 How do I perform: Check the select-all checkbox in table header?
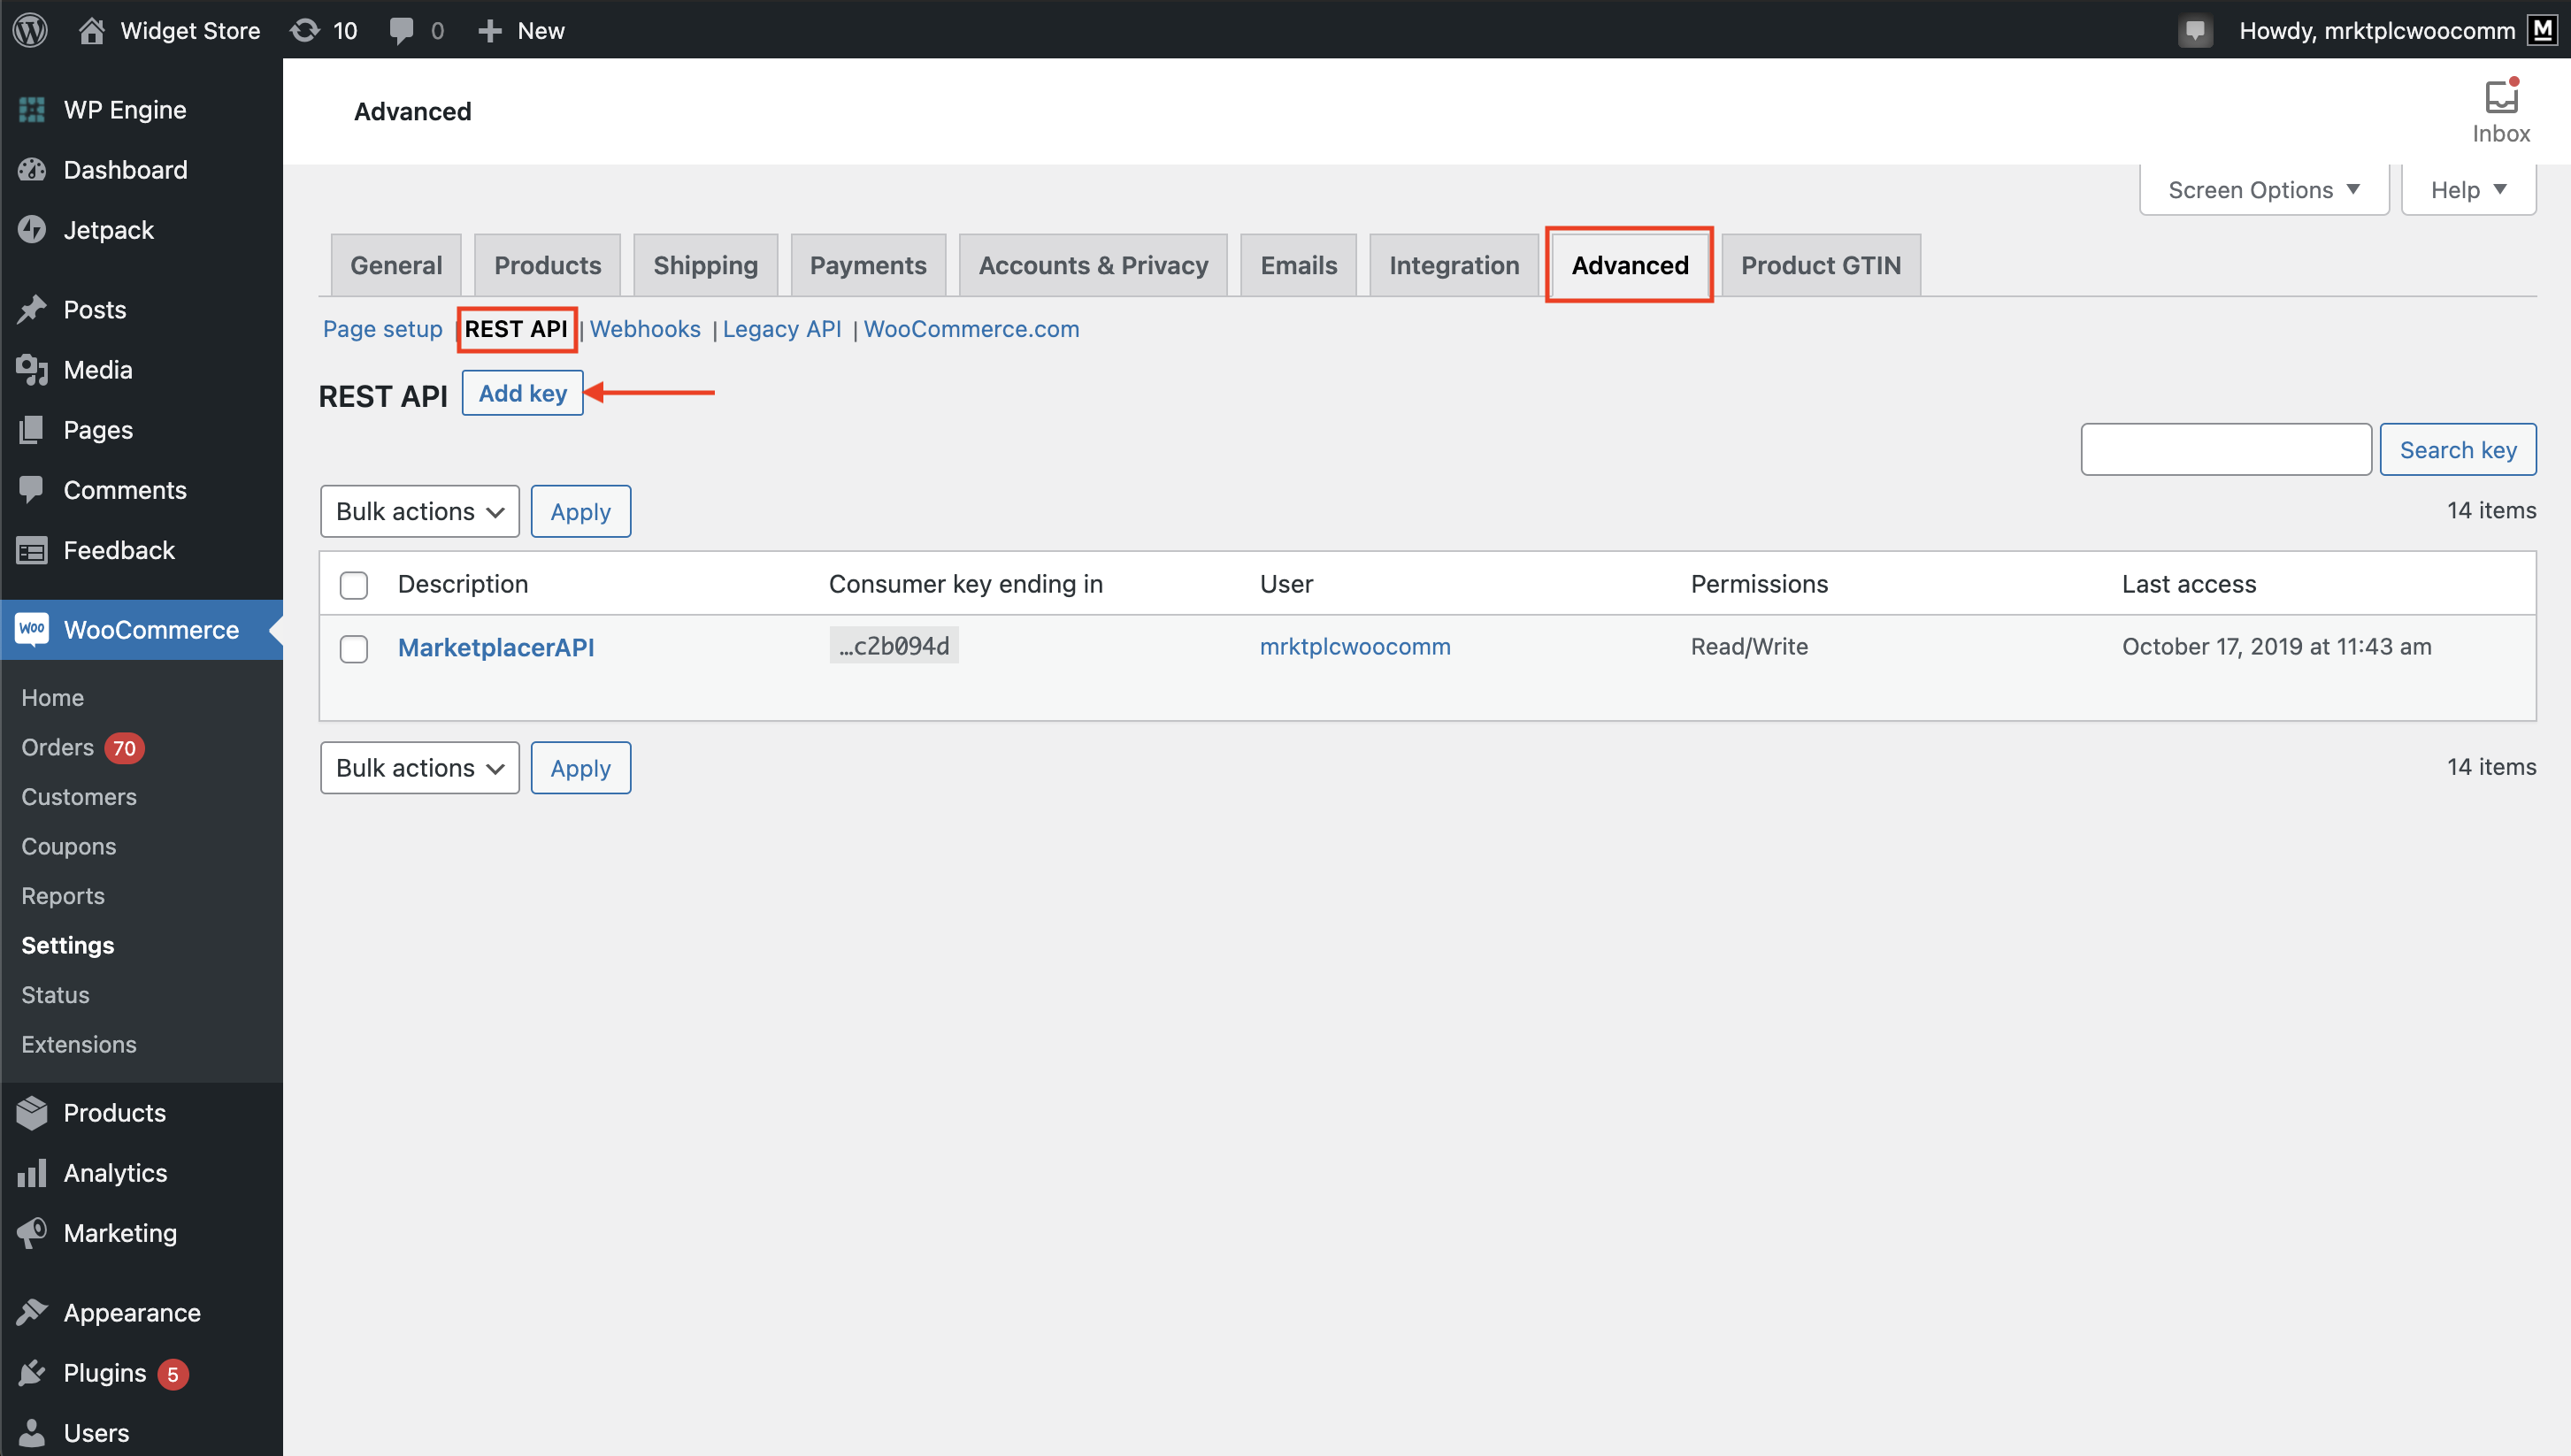tap(354, 585)
